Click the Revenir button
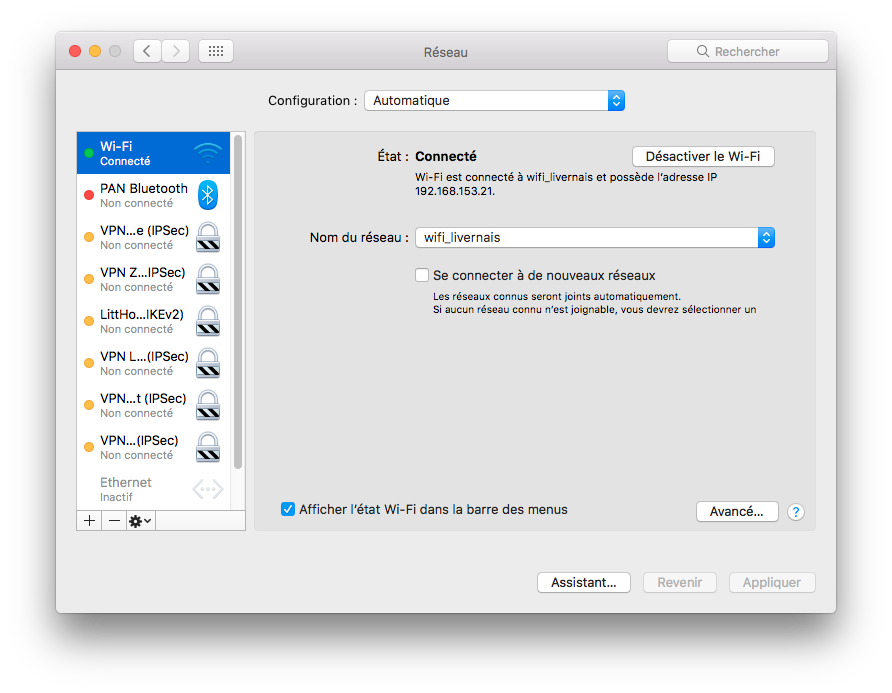The width and height of the screenshot is (892, 693). pyautogui.click(x=680, y=583)
